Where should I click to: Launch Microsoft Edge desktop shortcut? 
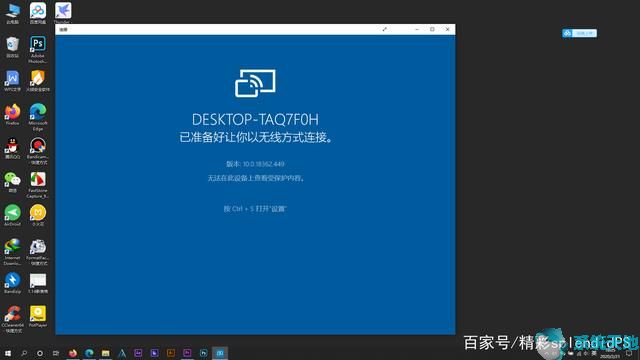point(38,116)
